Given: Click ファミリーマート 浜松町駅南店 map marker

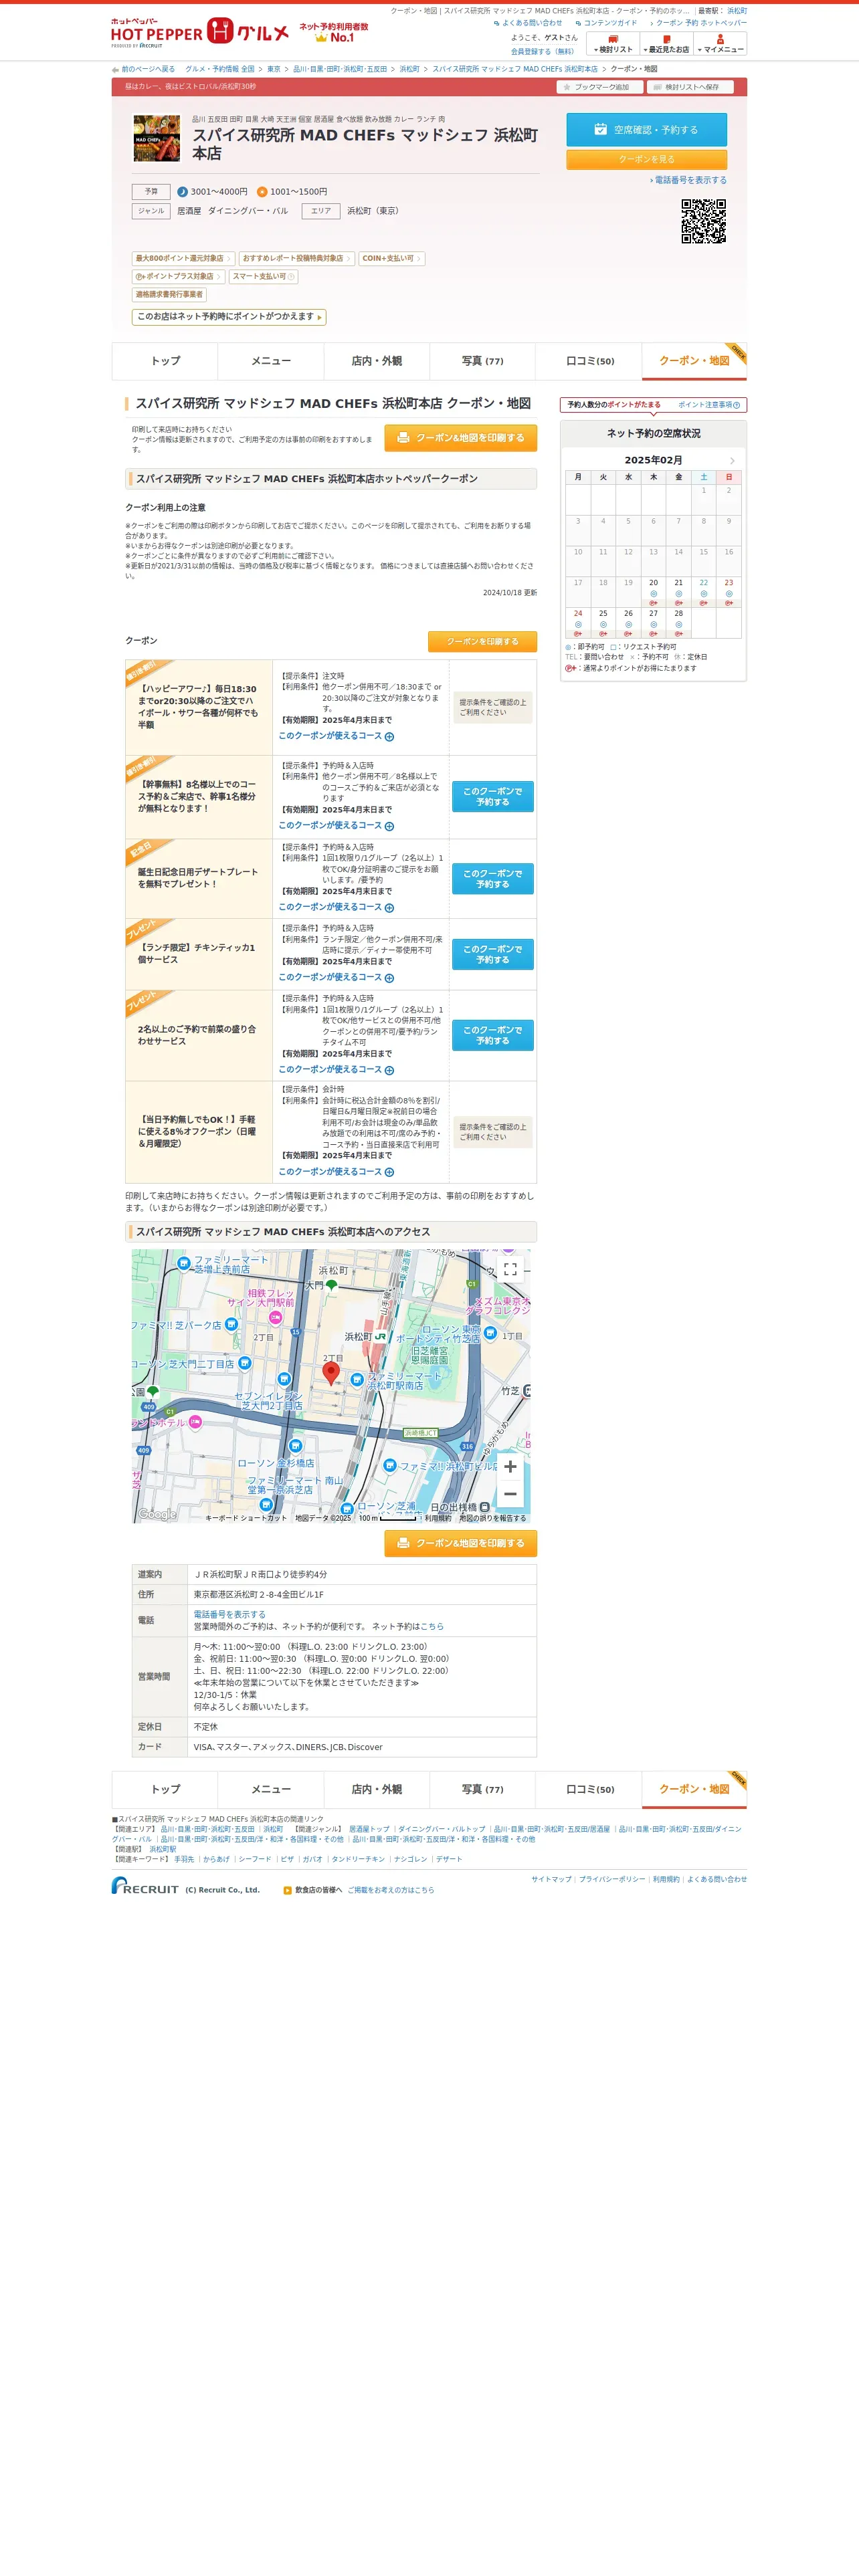Looking at the screenshot, I should (357, 1380).
